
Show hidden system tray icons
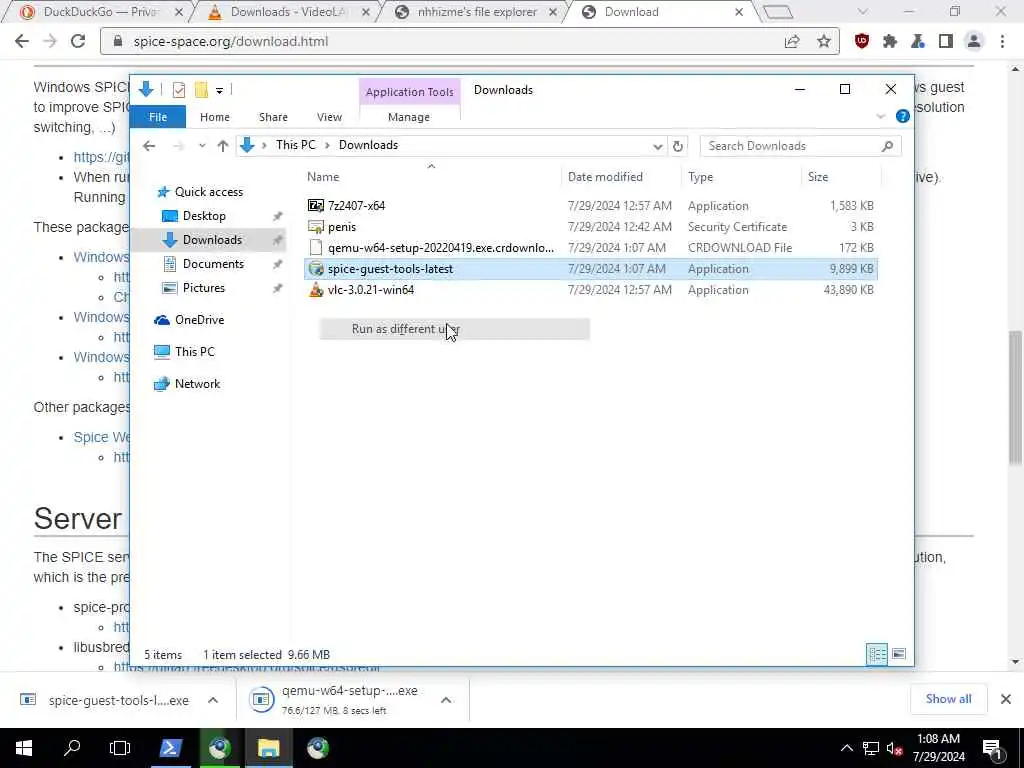[846, 748]
